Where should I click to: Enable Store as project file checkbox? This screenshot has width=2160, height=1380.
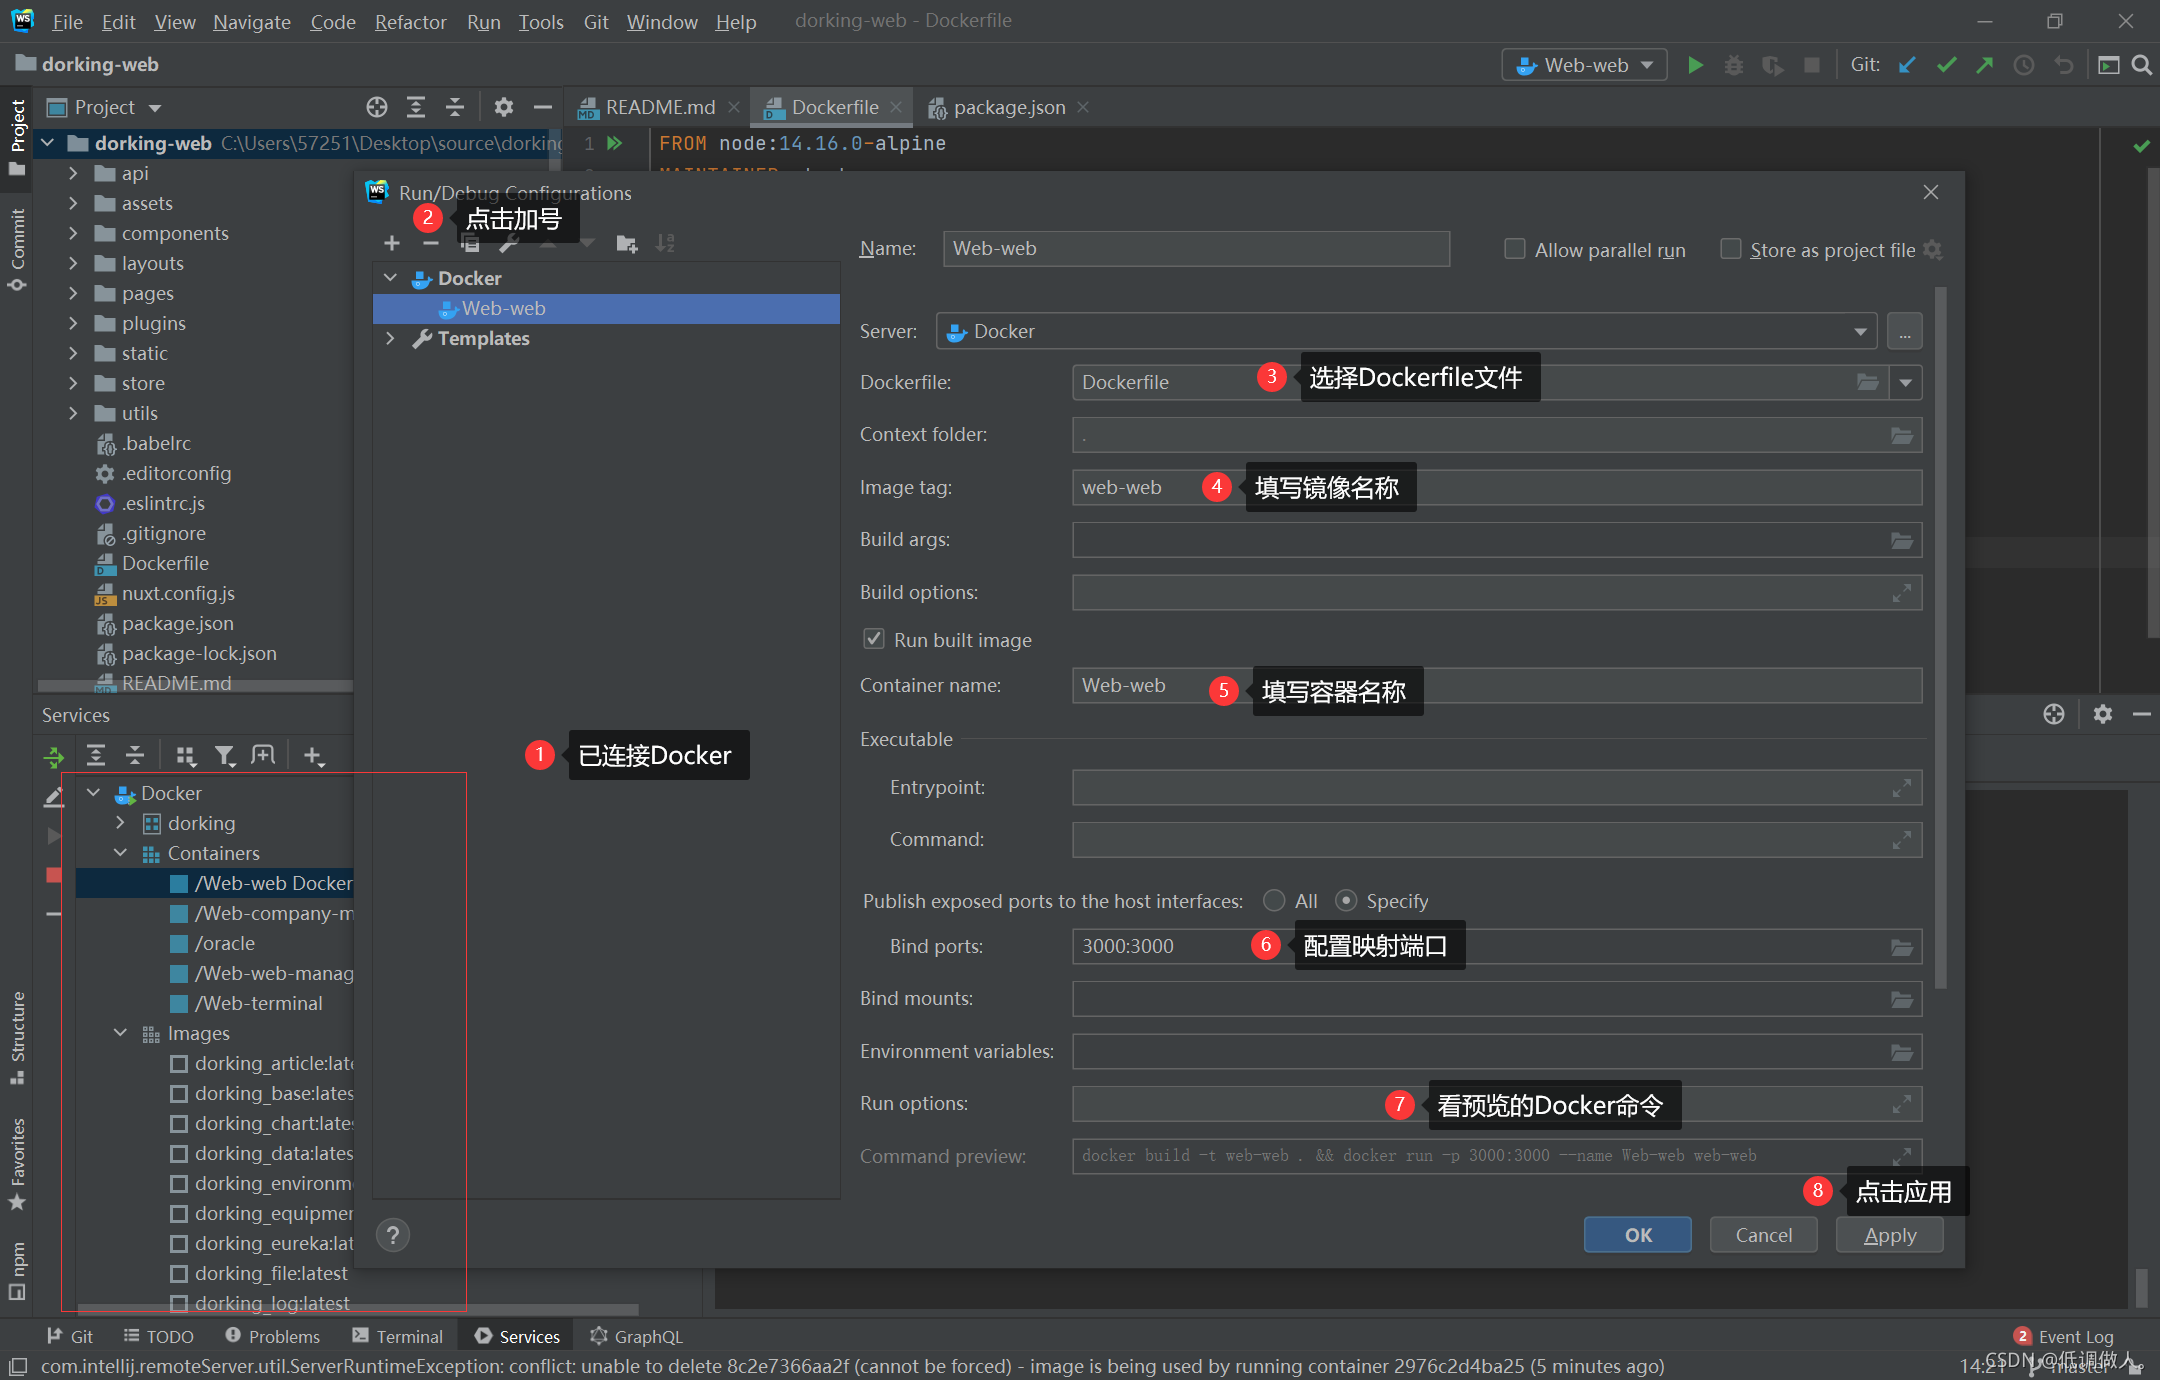tap(1730, 249)
